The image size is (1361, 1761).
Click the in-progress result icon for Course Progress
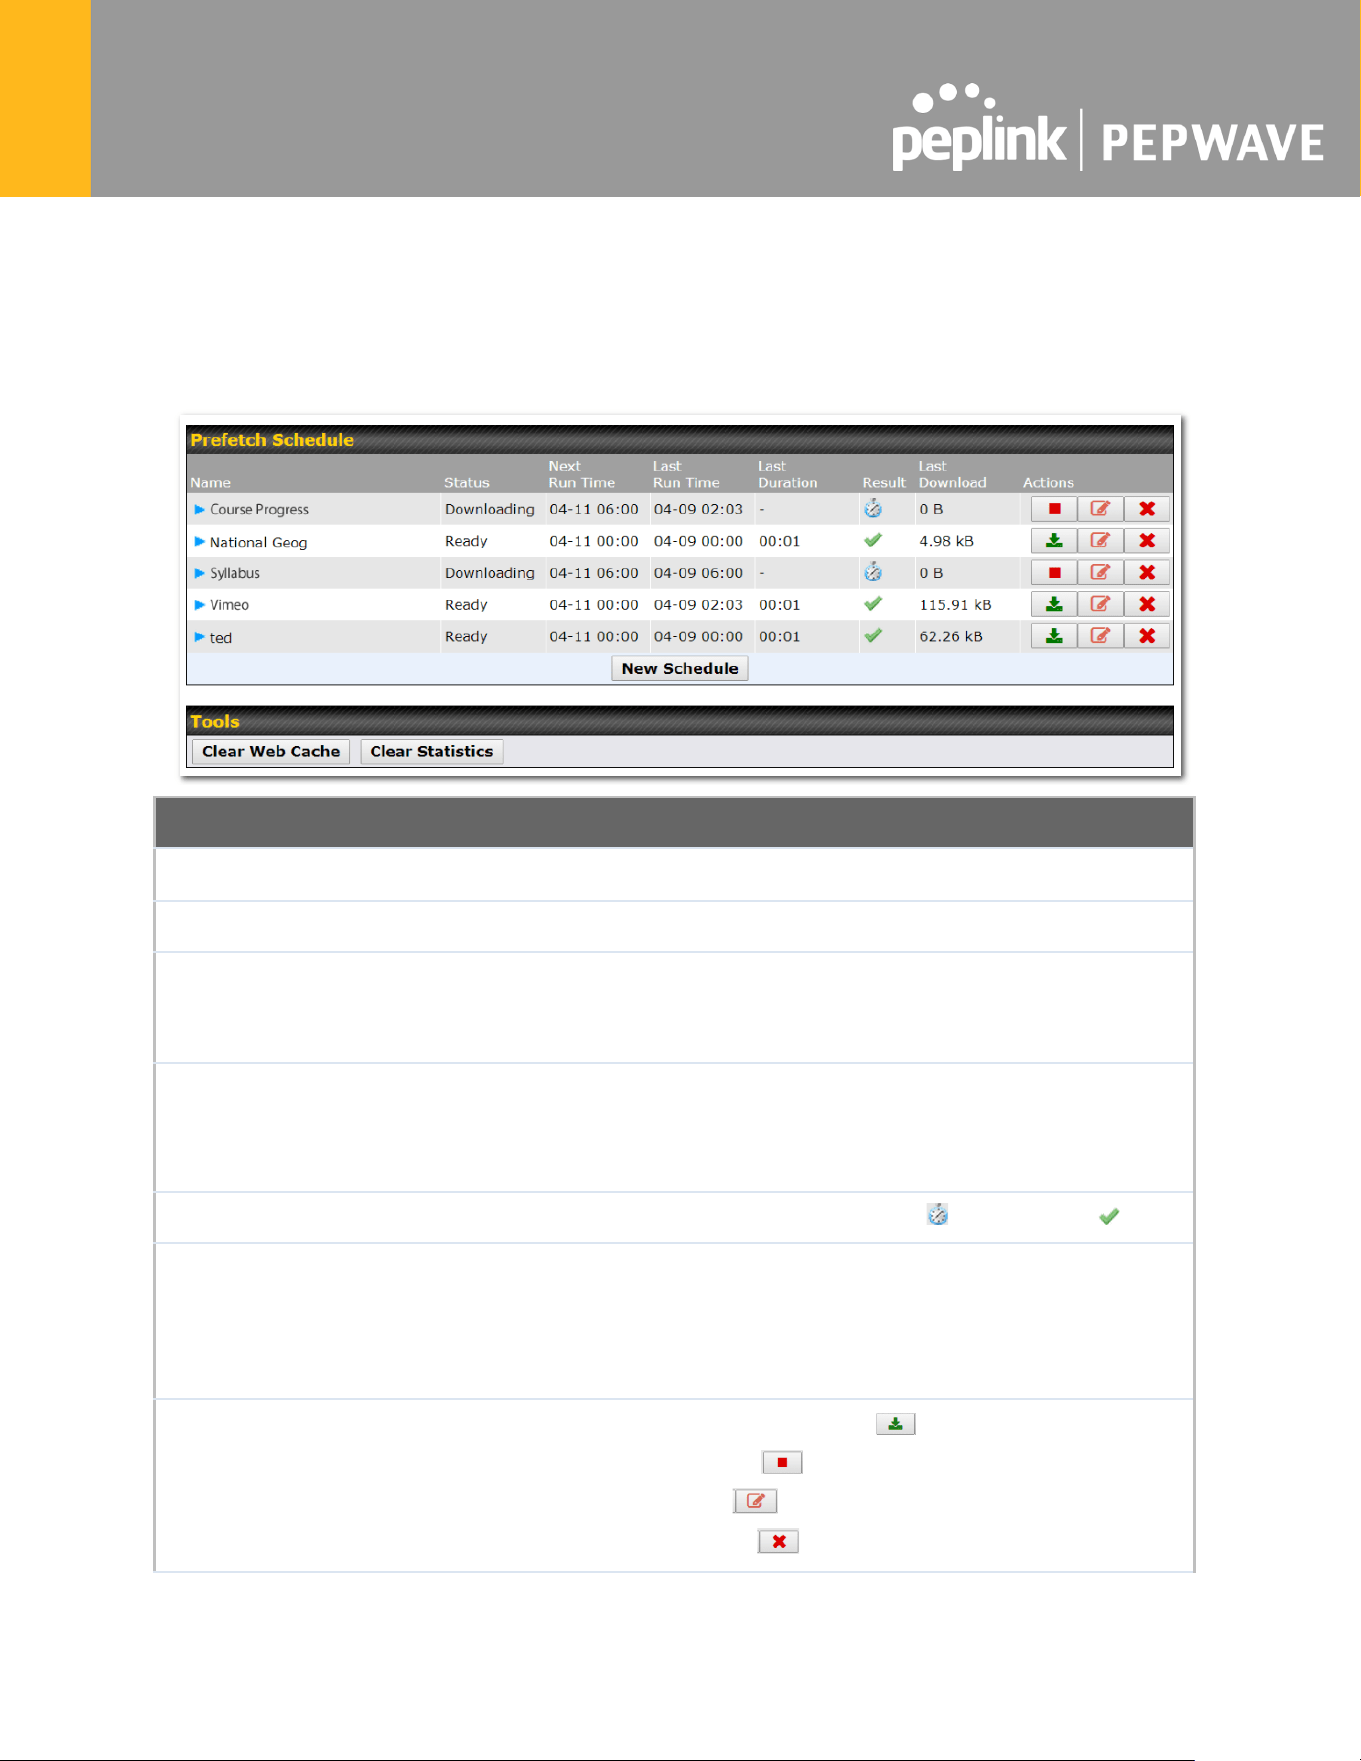(x=873, y=508)
